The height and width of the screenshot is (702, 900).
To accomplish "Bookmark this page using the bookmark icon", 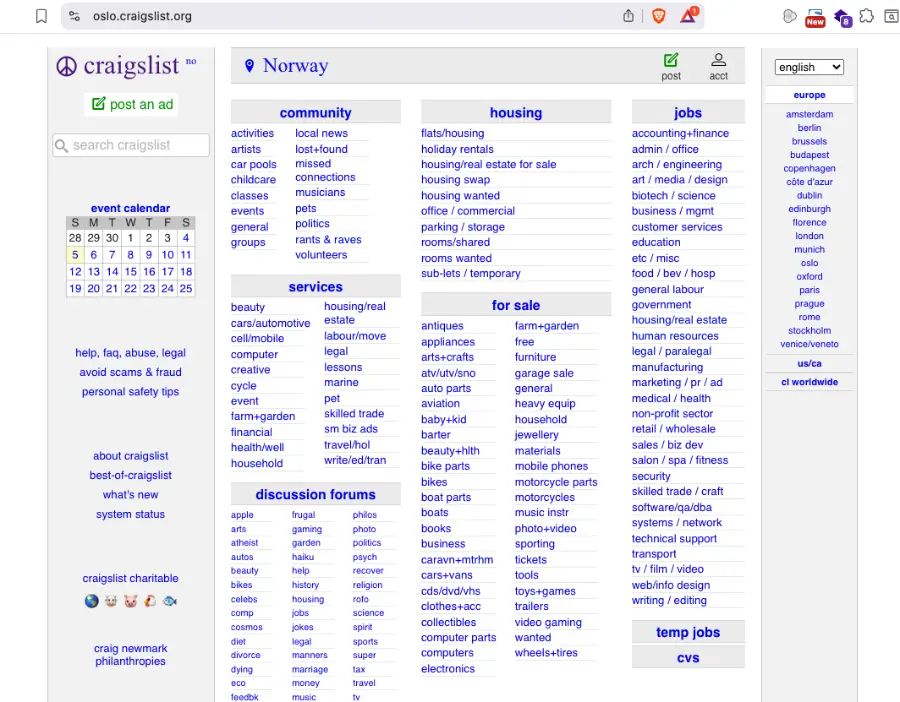I will [41, 16].
